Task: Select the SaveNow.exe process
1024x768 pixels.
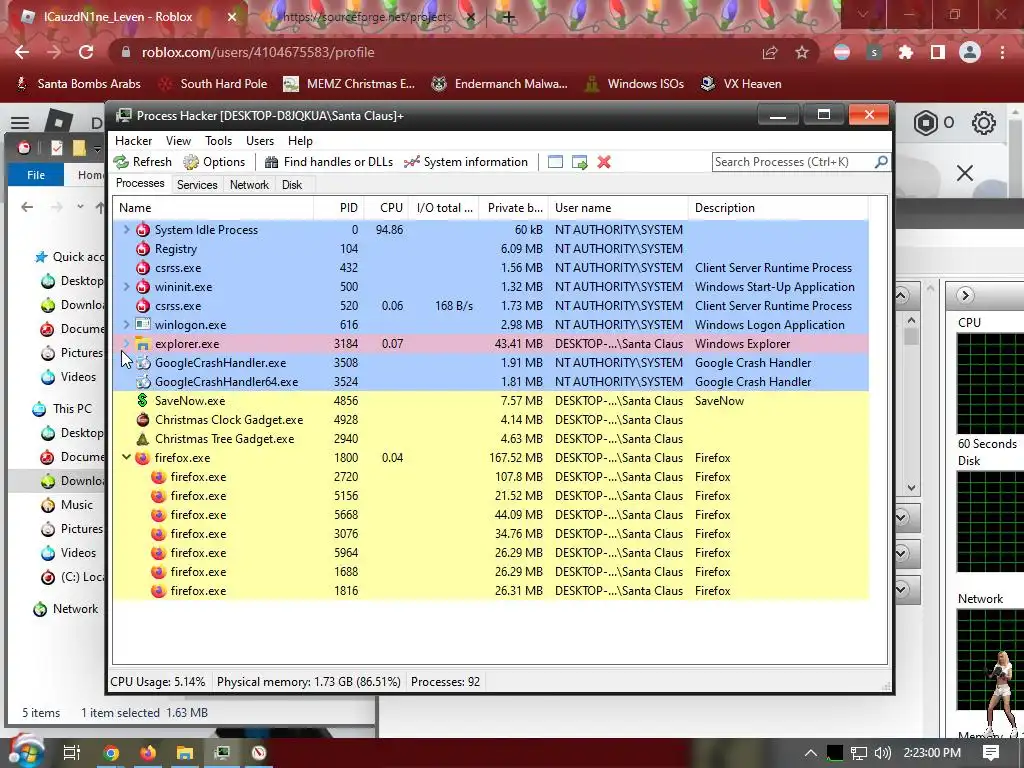Action: (490, 400)
